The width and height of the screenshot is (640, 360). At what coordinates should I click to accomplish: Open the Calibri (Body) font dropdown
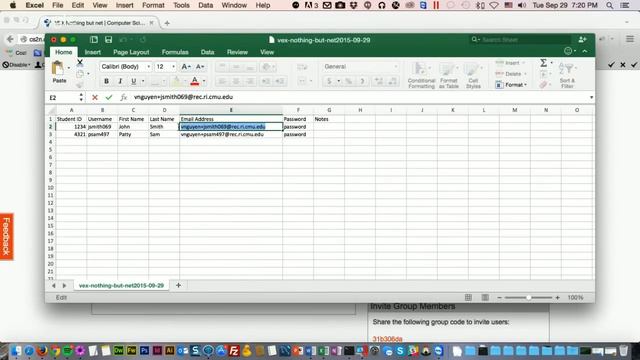click(x=149, y=67)
